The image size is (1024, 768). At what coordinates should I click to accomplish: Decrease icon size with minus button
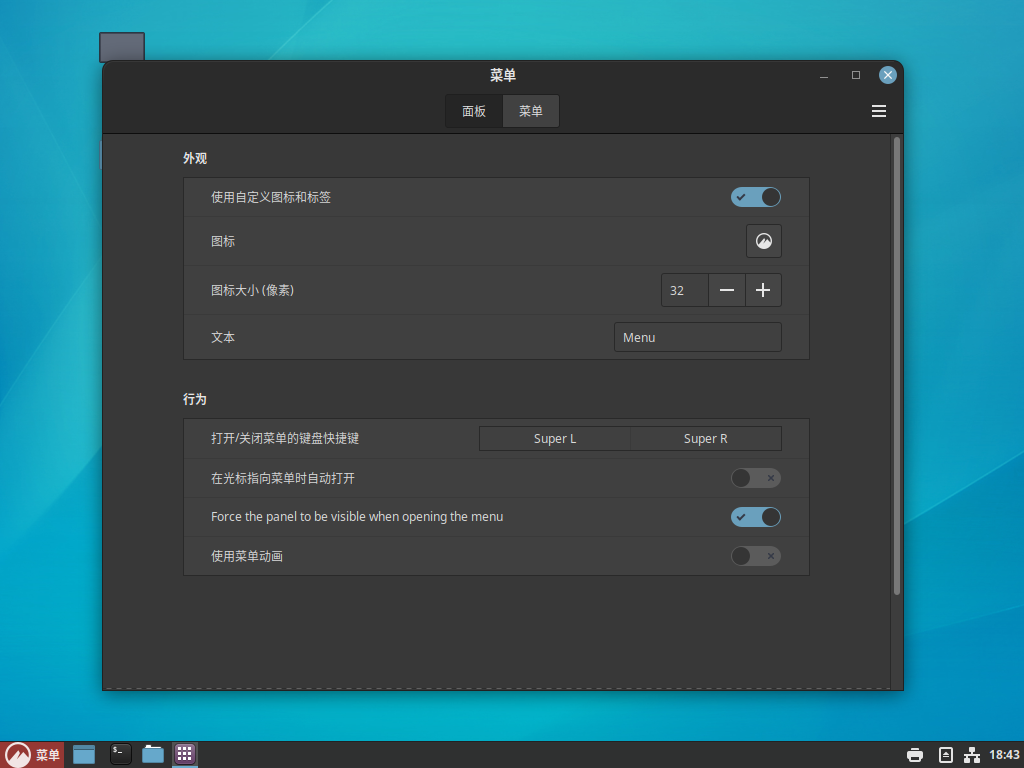pos(727,290)
